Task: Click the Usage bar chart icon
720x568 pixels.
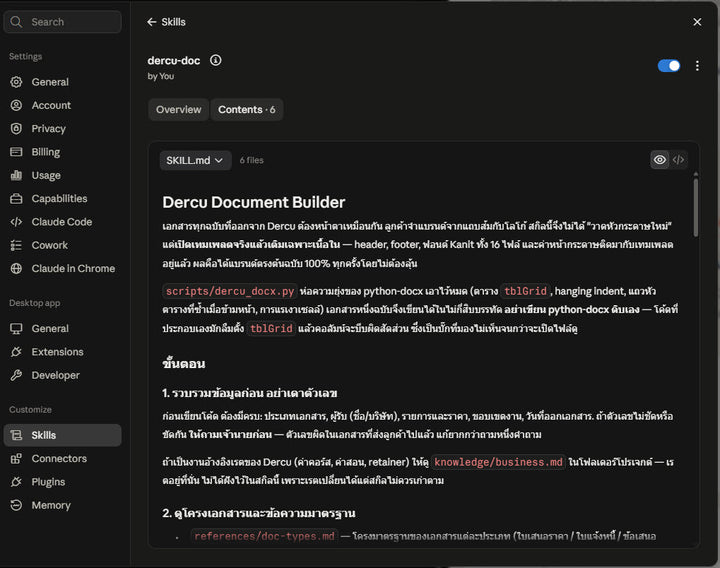Action: [16, 175]
